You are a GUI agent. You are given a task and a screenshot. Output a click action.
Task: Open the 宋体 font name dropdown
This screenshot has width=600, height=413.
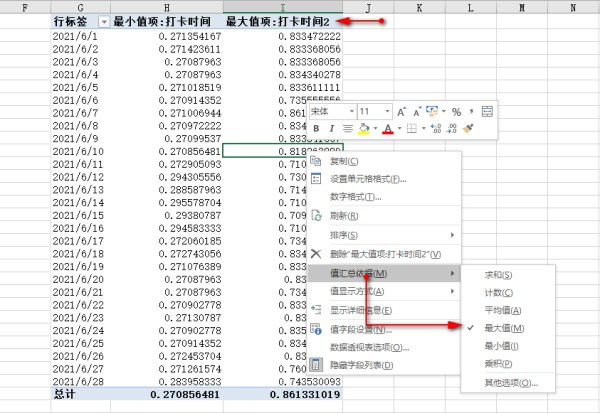click(351, 112)
